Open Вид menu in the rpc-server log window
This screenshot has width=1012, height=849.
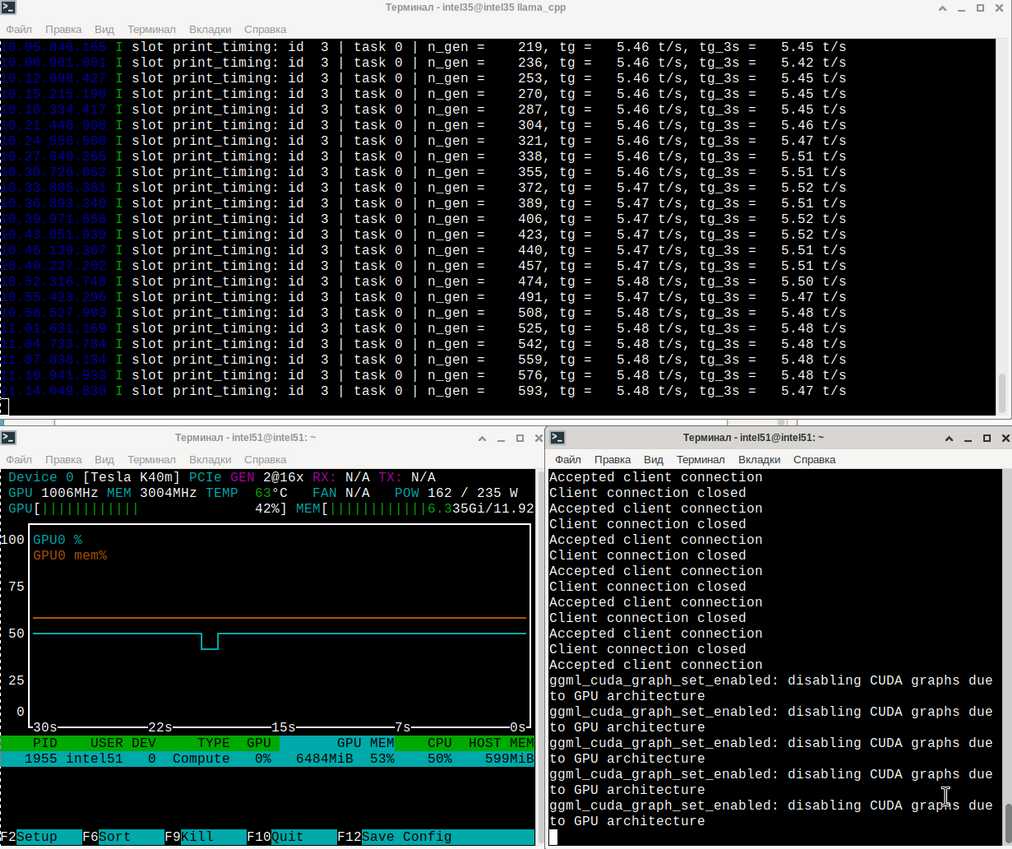tap(653, 459)
